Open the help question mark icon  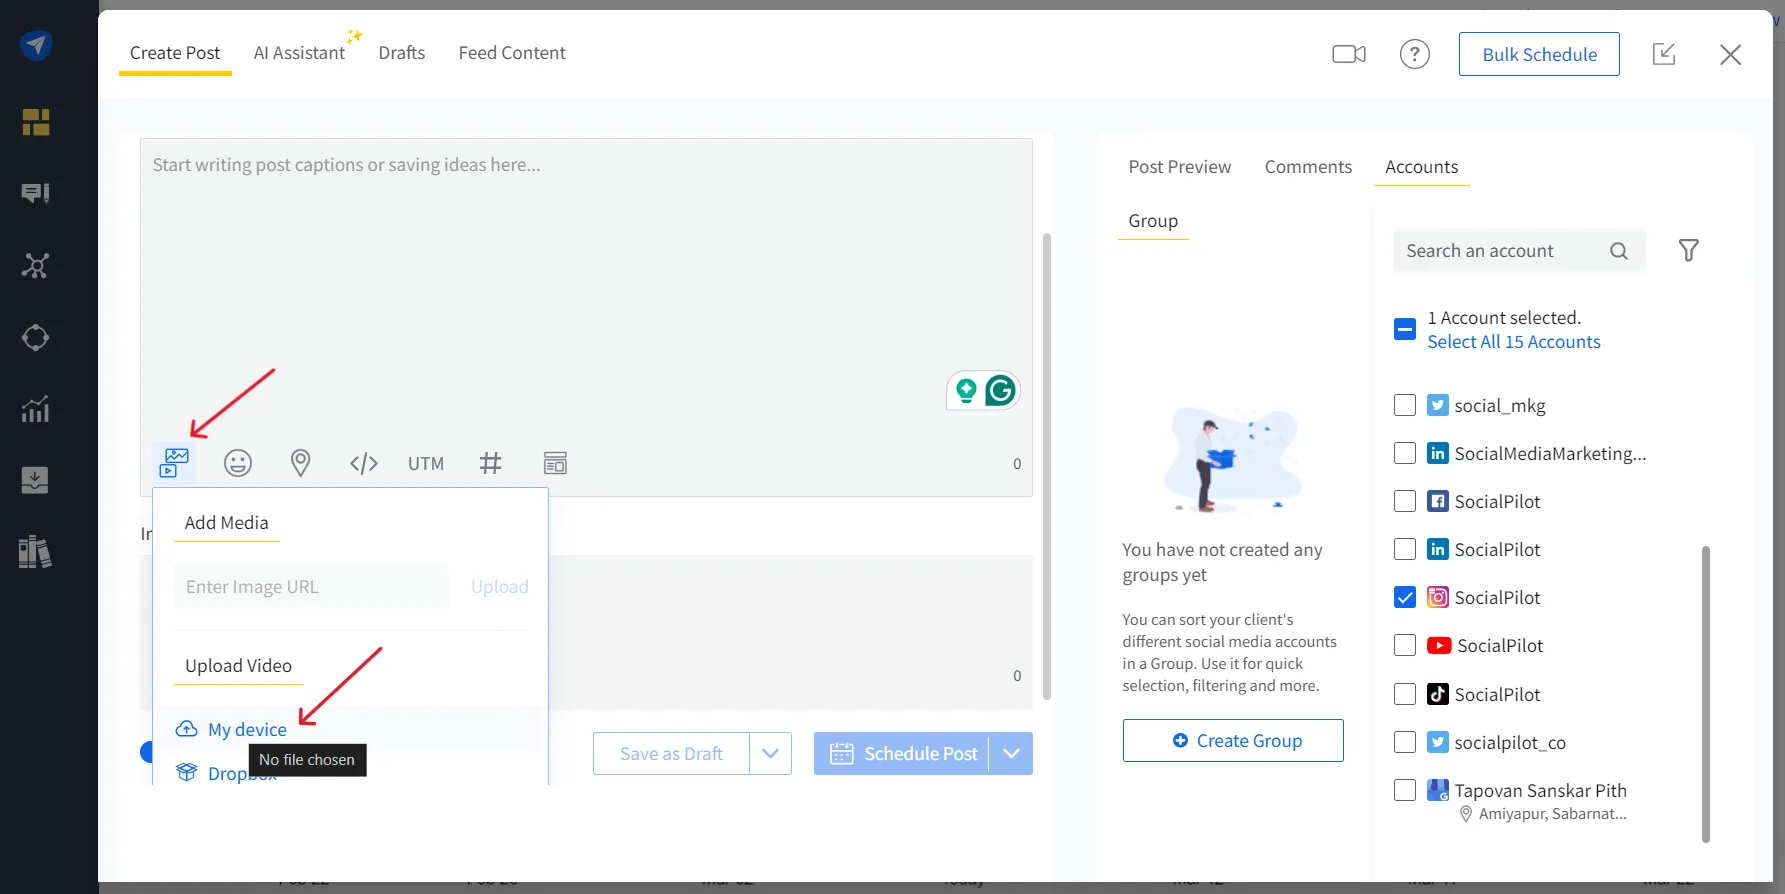coord(1415,54)
